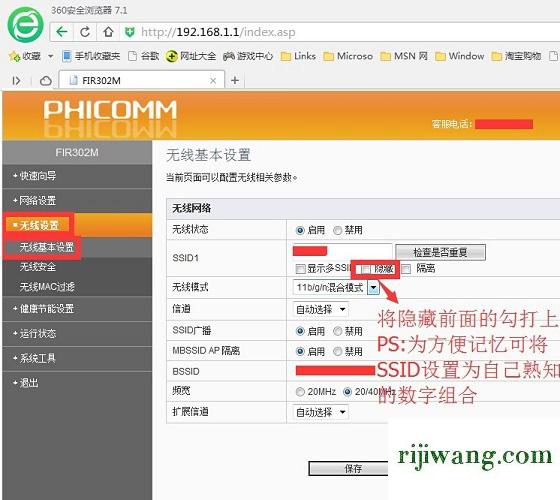Click the FIR302M model header in sidebar

[x=77, y=152]
